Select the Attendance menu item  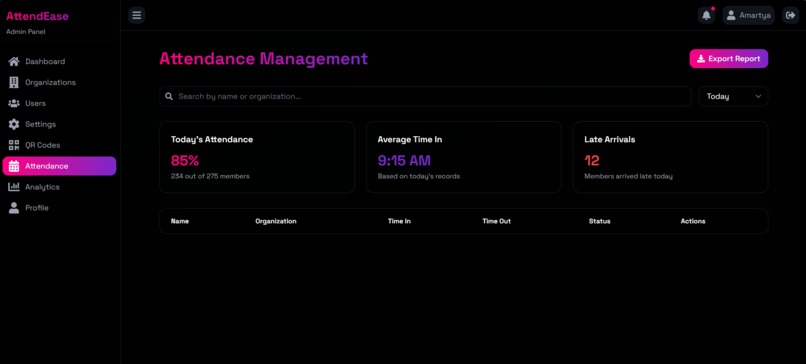tap(59, 166)
